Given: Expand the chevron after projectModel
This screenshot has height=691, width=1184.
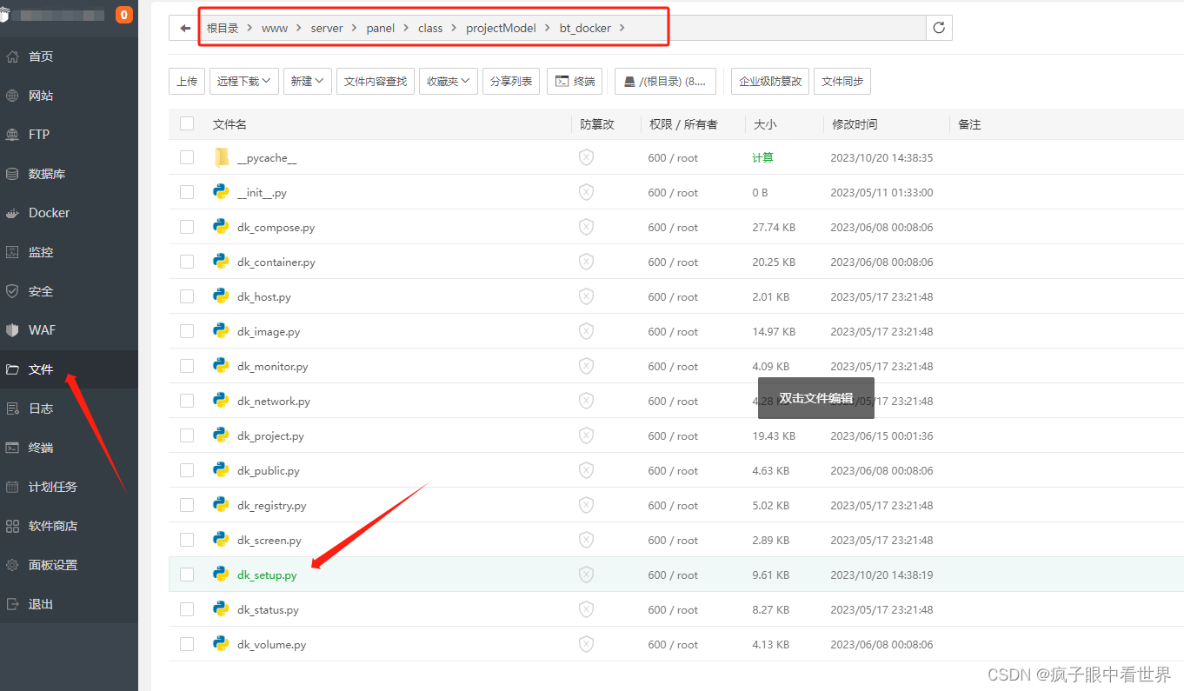Looking at the screenshot, I should (x=547, y=28).
